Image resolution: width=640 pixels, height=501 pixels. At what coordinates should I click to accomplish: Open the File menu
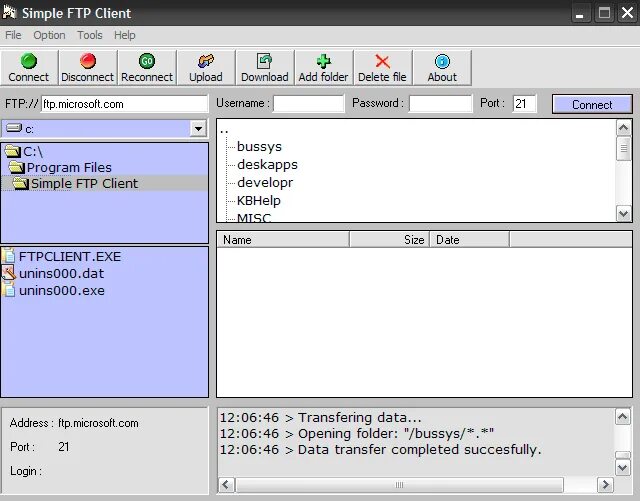click(13, 35)
